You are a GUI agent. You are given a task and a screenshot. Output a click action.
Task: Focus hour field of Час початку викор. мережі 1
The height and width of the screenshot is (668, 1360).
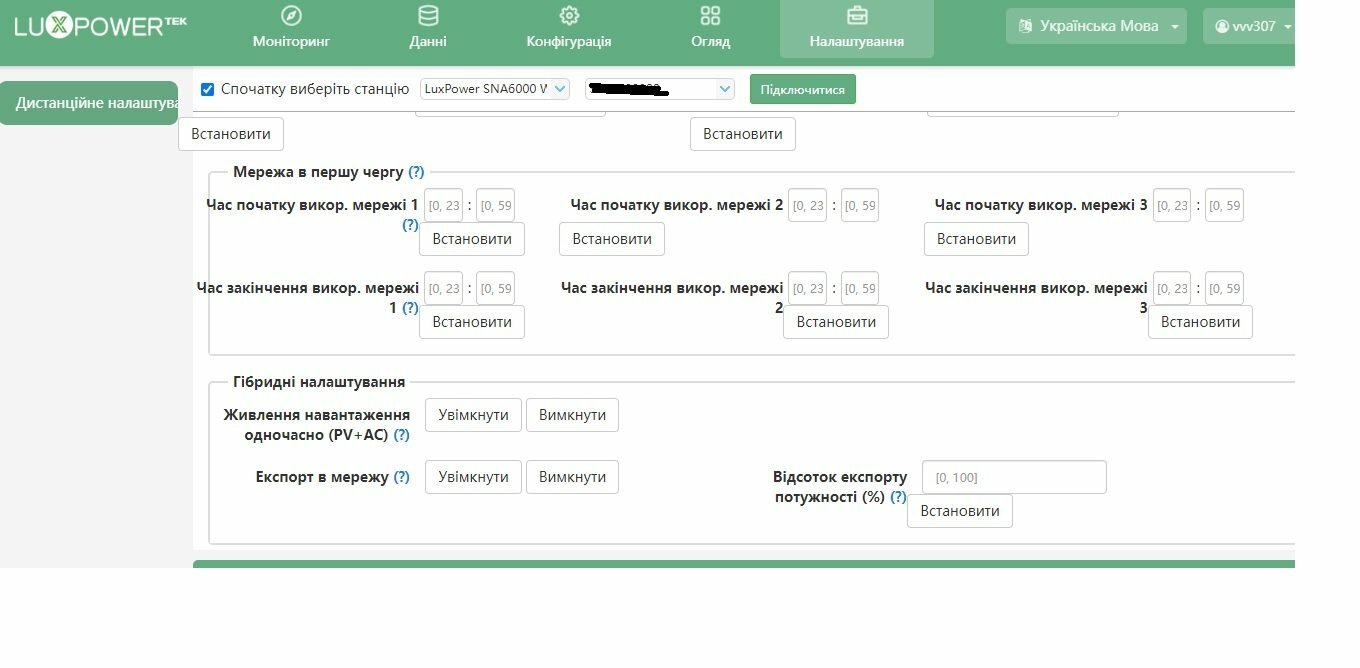click(444, 205)
